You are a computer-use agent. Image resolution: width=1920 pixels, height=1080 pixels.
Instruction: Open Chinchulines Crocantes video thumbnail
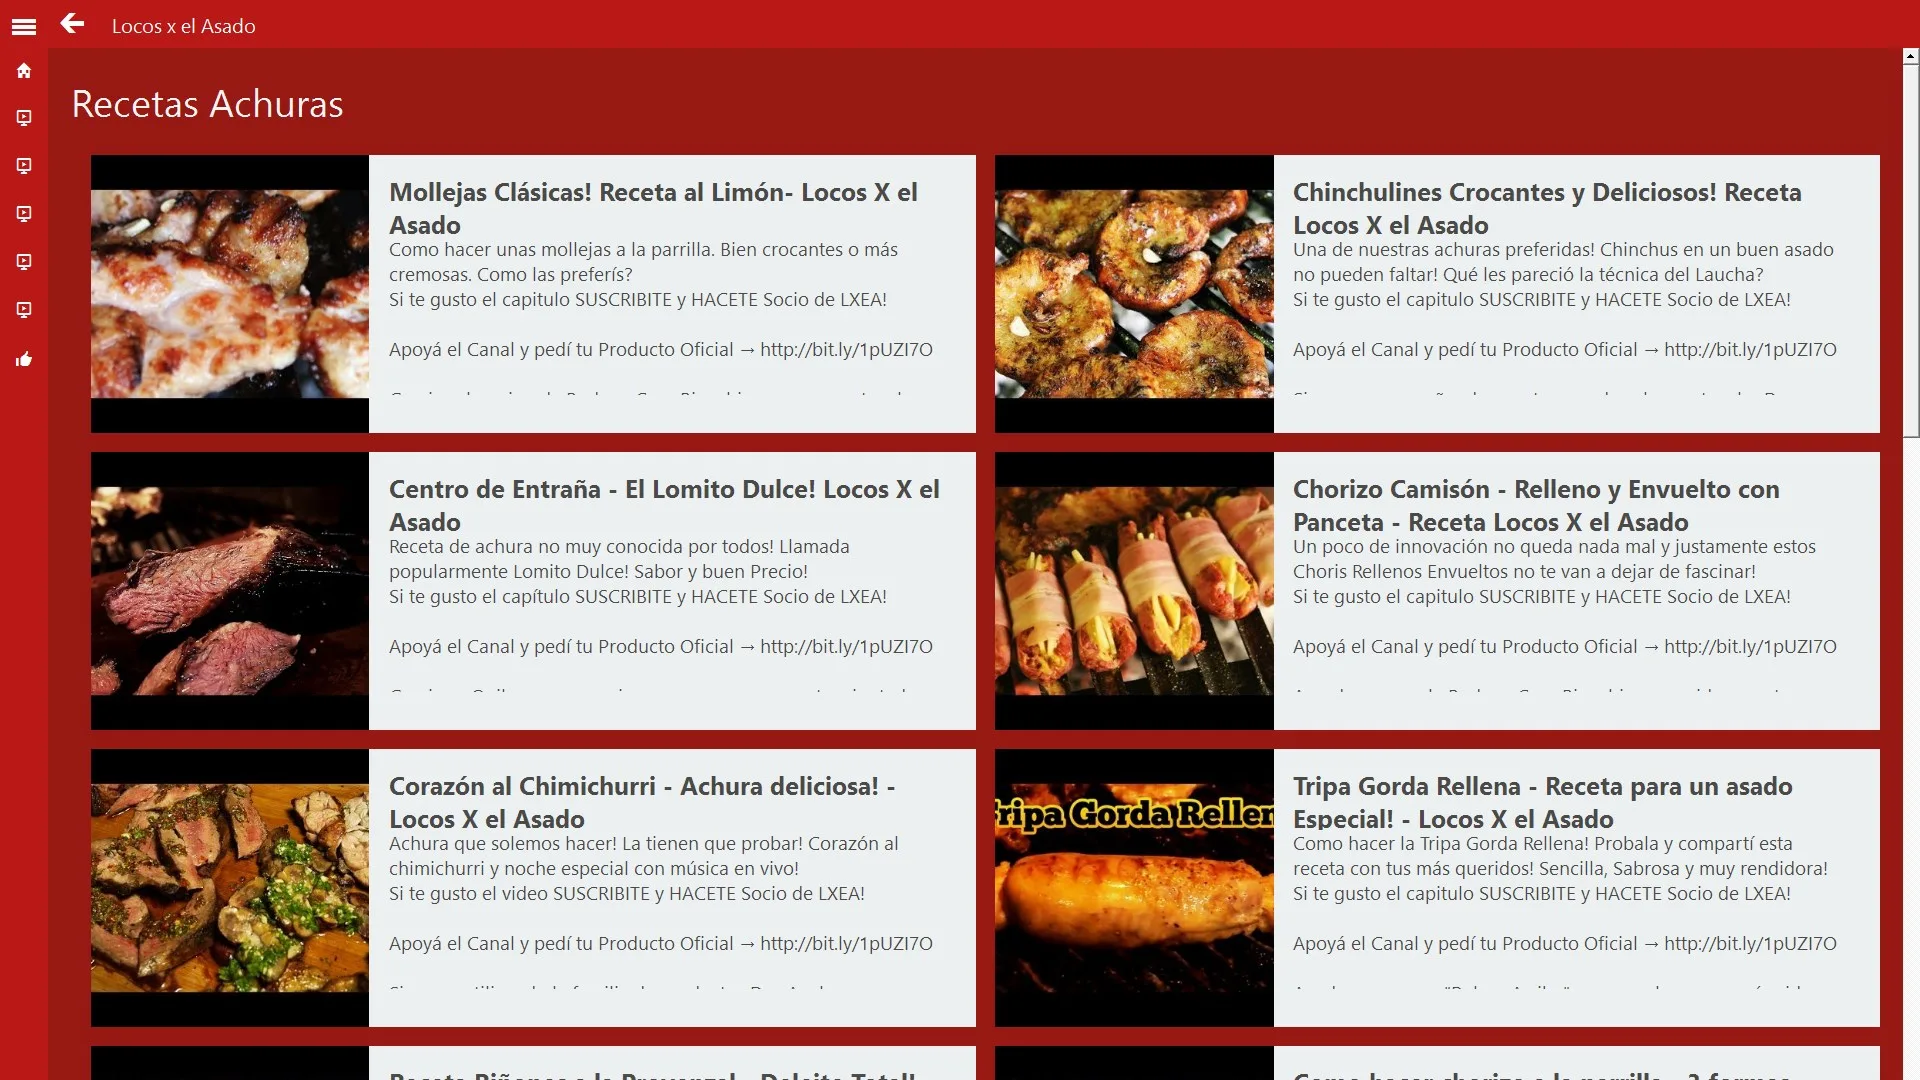(1134, 294)
